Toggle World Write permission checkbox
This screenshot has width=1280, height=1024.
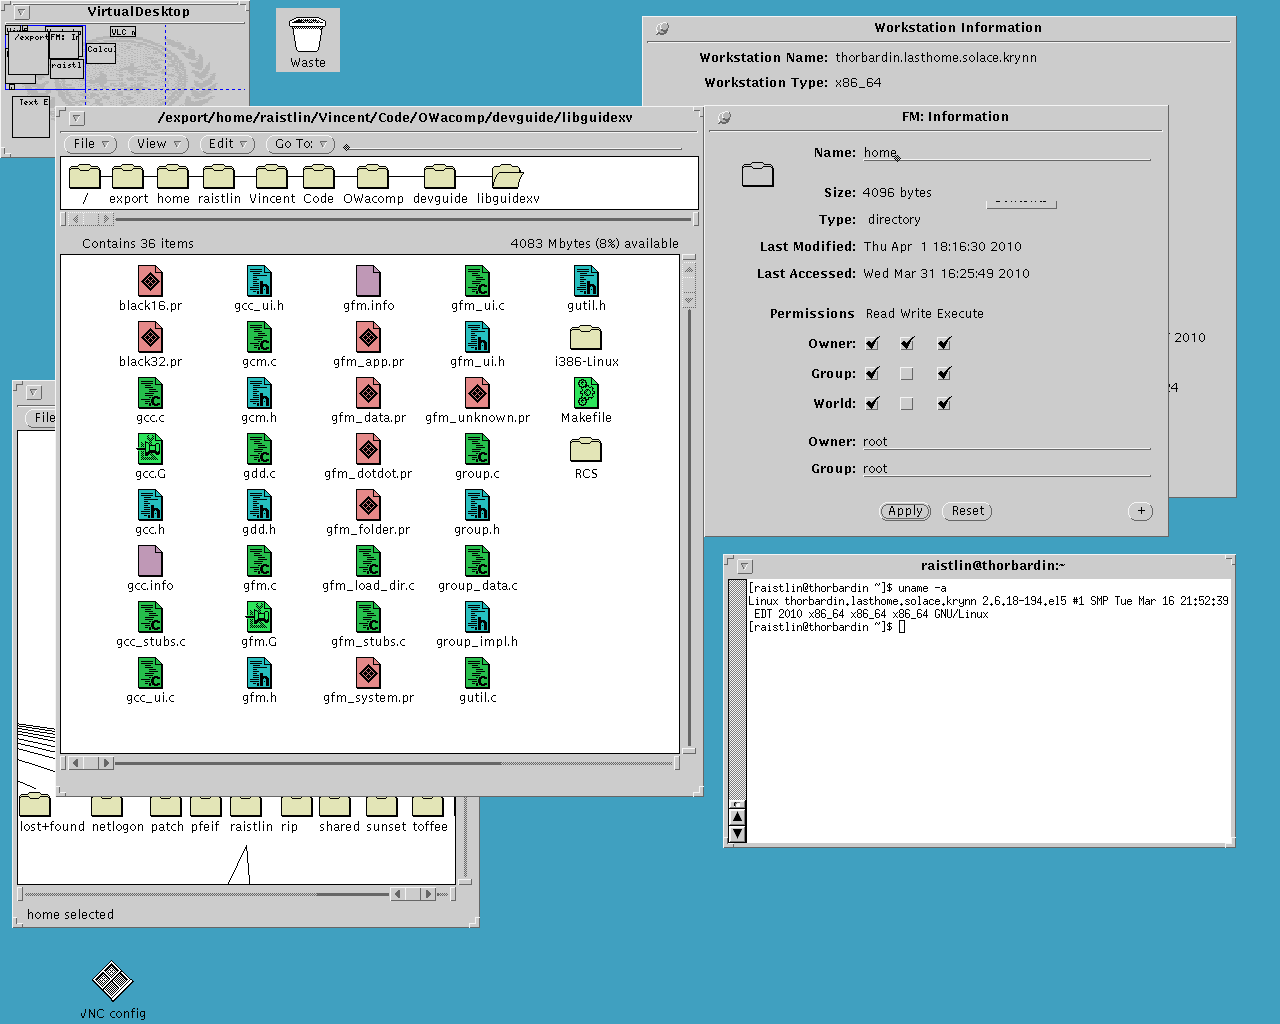pyautogui.click(x=907, y=404)
